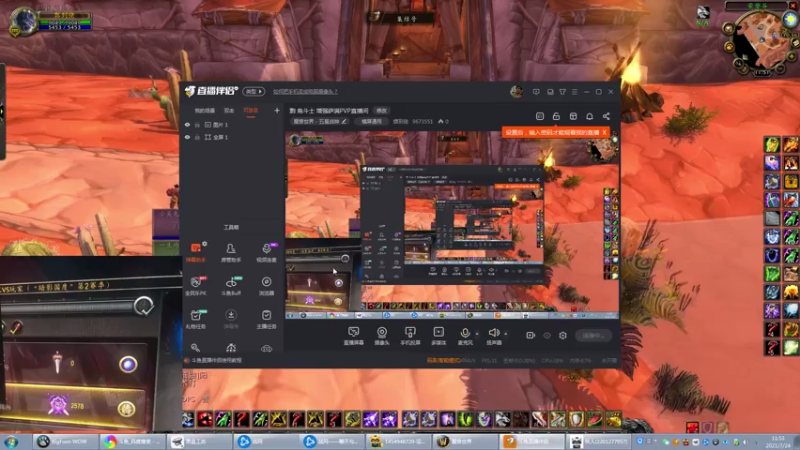Toggle visibility of the 图片 1 layer
The width and height of the screenshot is (800, 450).
pos(187,124)
